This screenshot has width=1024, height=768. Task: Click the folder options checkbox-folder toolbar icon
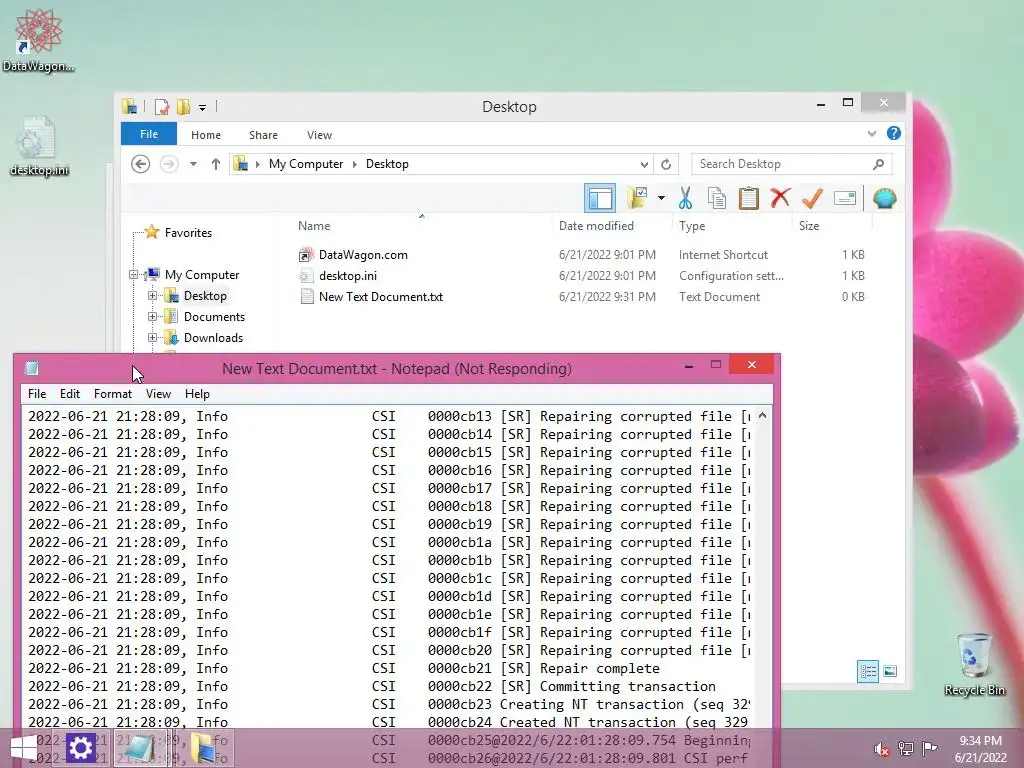pos(637,198)
